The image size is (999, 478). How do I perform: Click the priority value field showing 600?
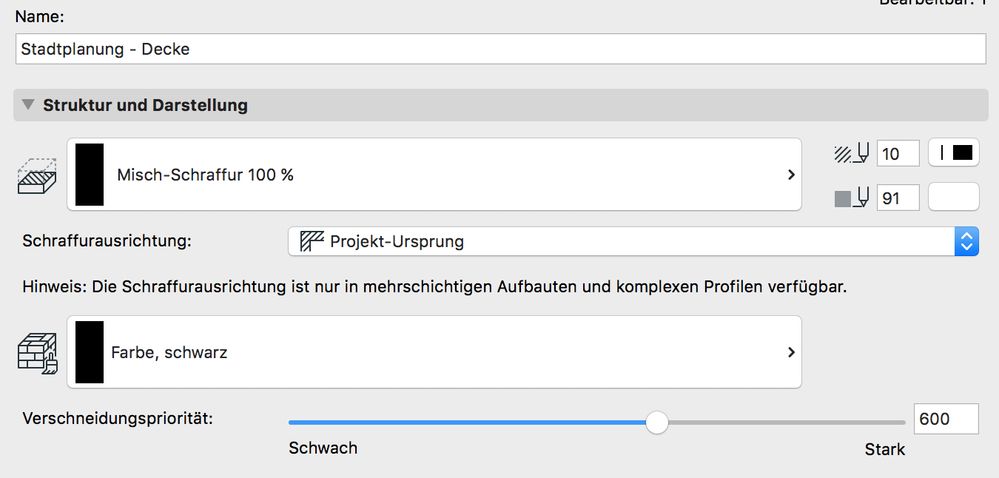point(945,420)
